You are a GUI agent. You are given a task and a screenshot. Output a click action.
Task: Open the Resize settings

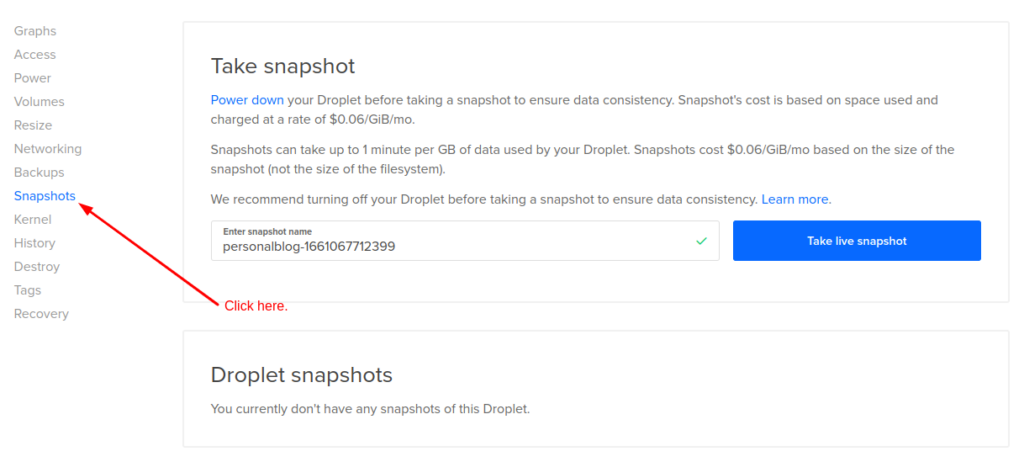pyautogui.click(x=33, y=125)
